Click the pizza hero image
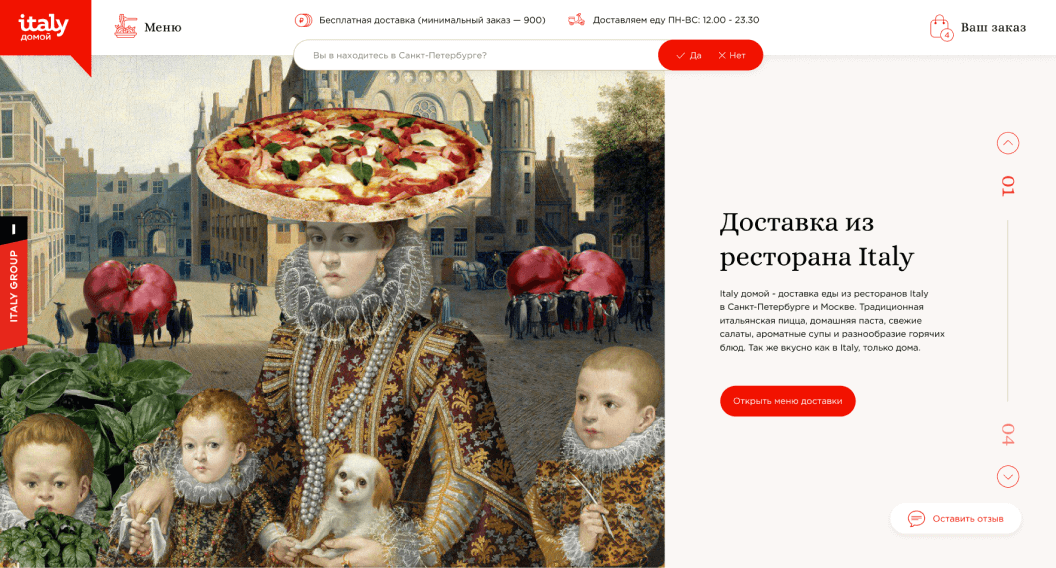This screenshot has width=1056, height=568. (x=345, y=163)
